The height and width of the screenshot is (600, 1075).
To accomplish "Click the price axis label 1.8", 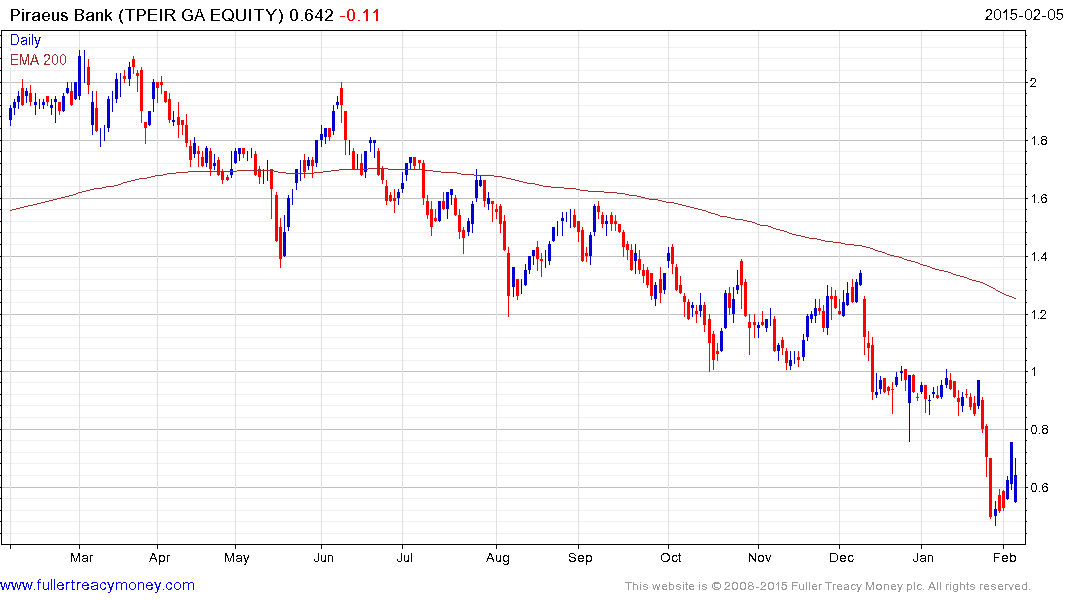I will [1039, 141].
